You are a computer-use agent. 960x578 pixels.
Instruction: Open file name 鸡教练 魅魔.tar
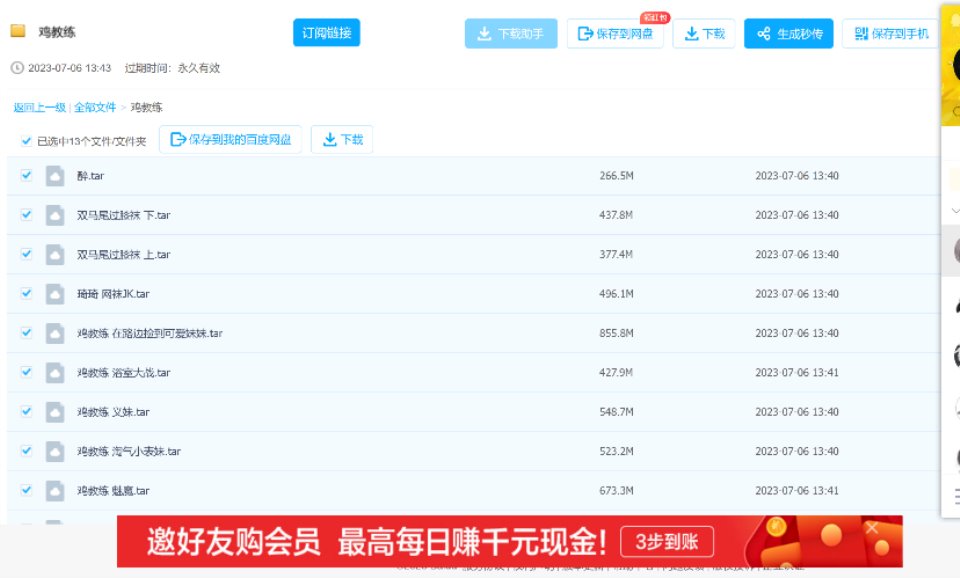click(113, 490)
